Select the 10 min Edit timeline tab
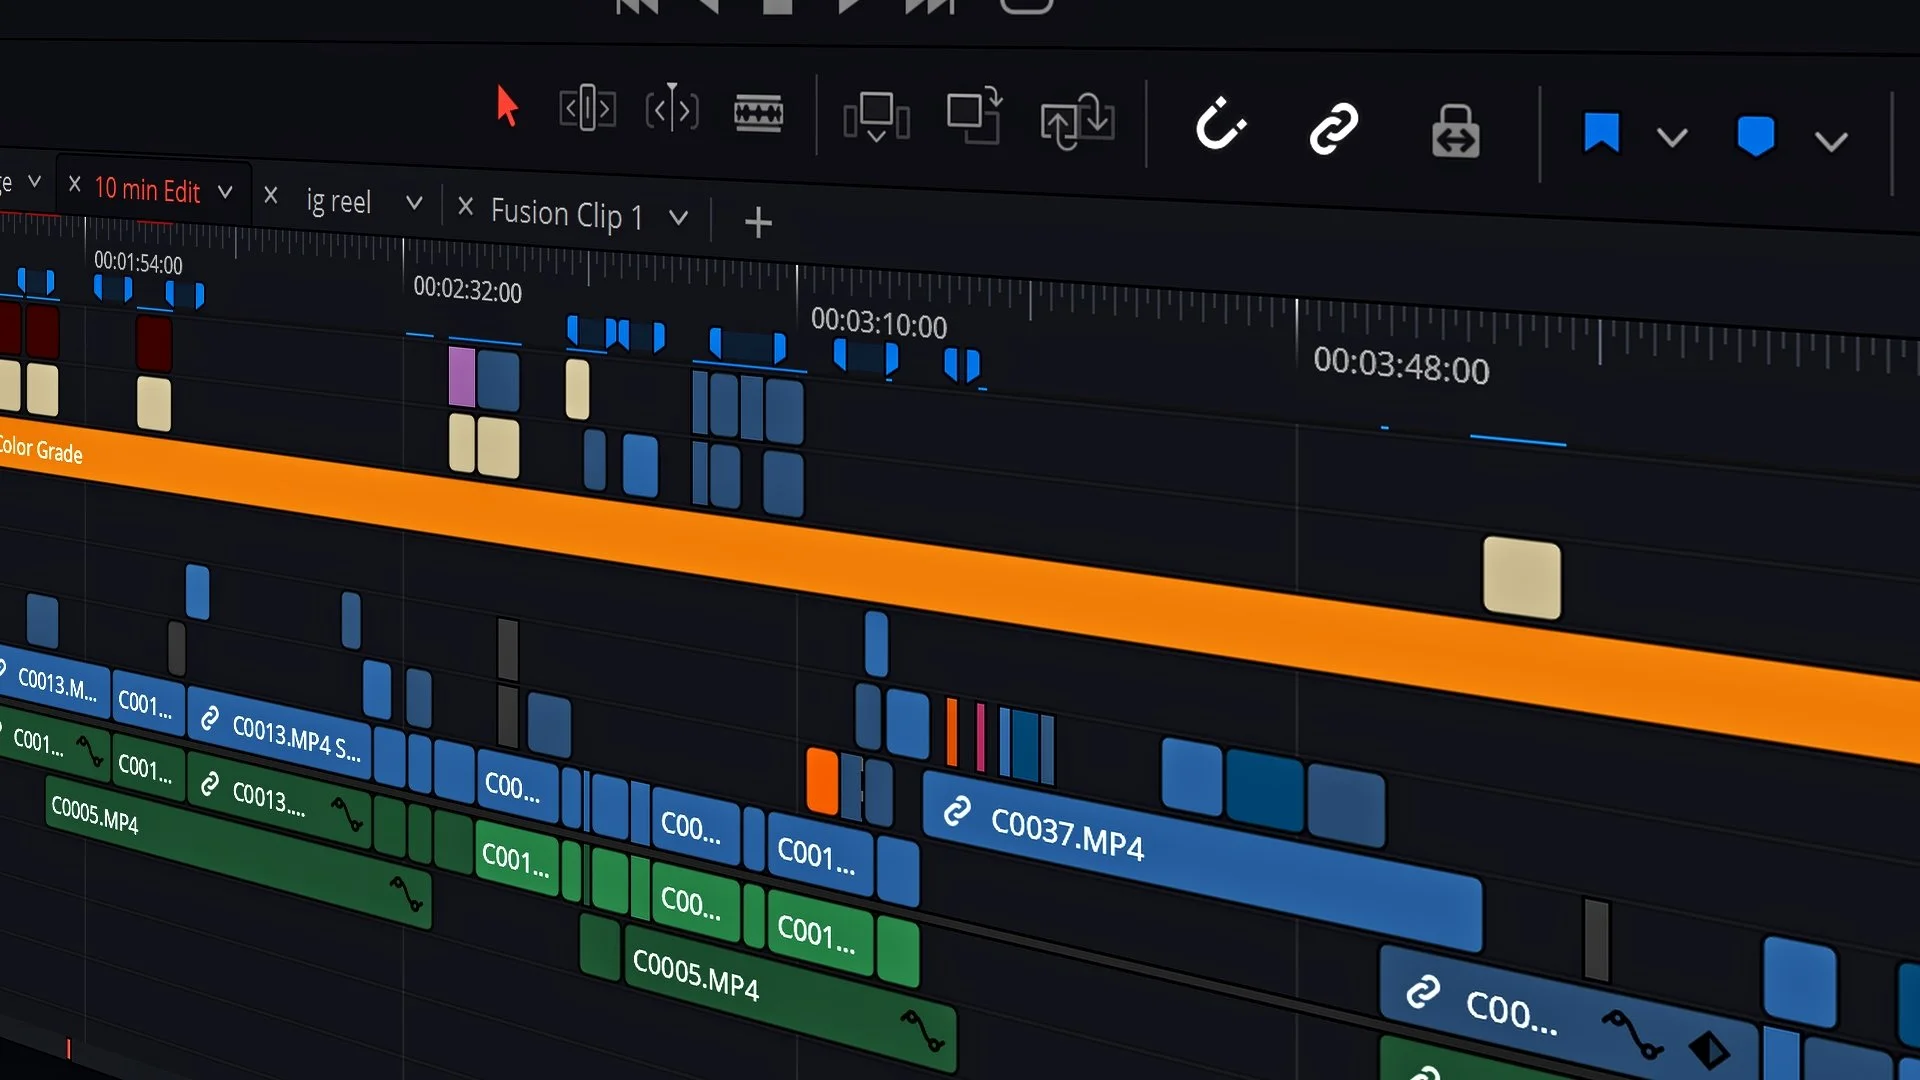 click(147, 190)
